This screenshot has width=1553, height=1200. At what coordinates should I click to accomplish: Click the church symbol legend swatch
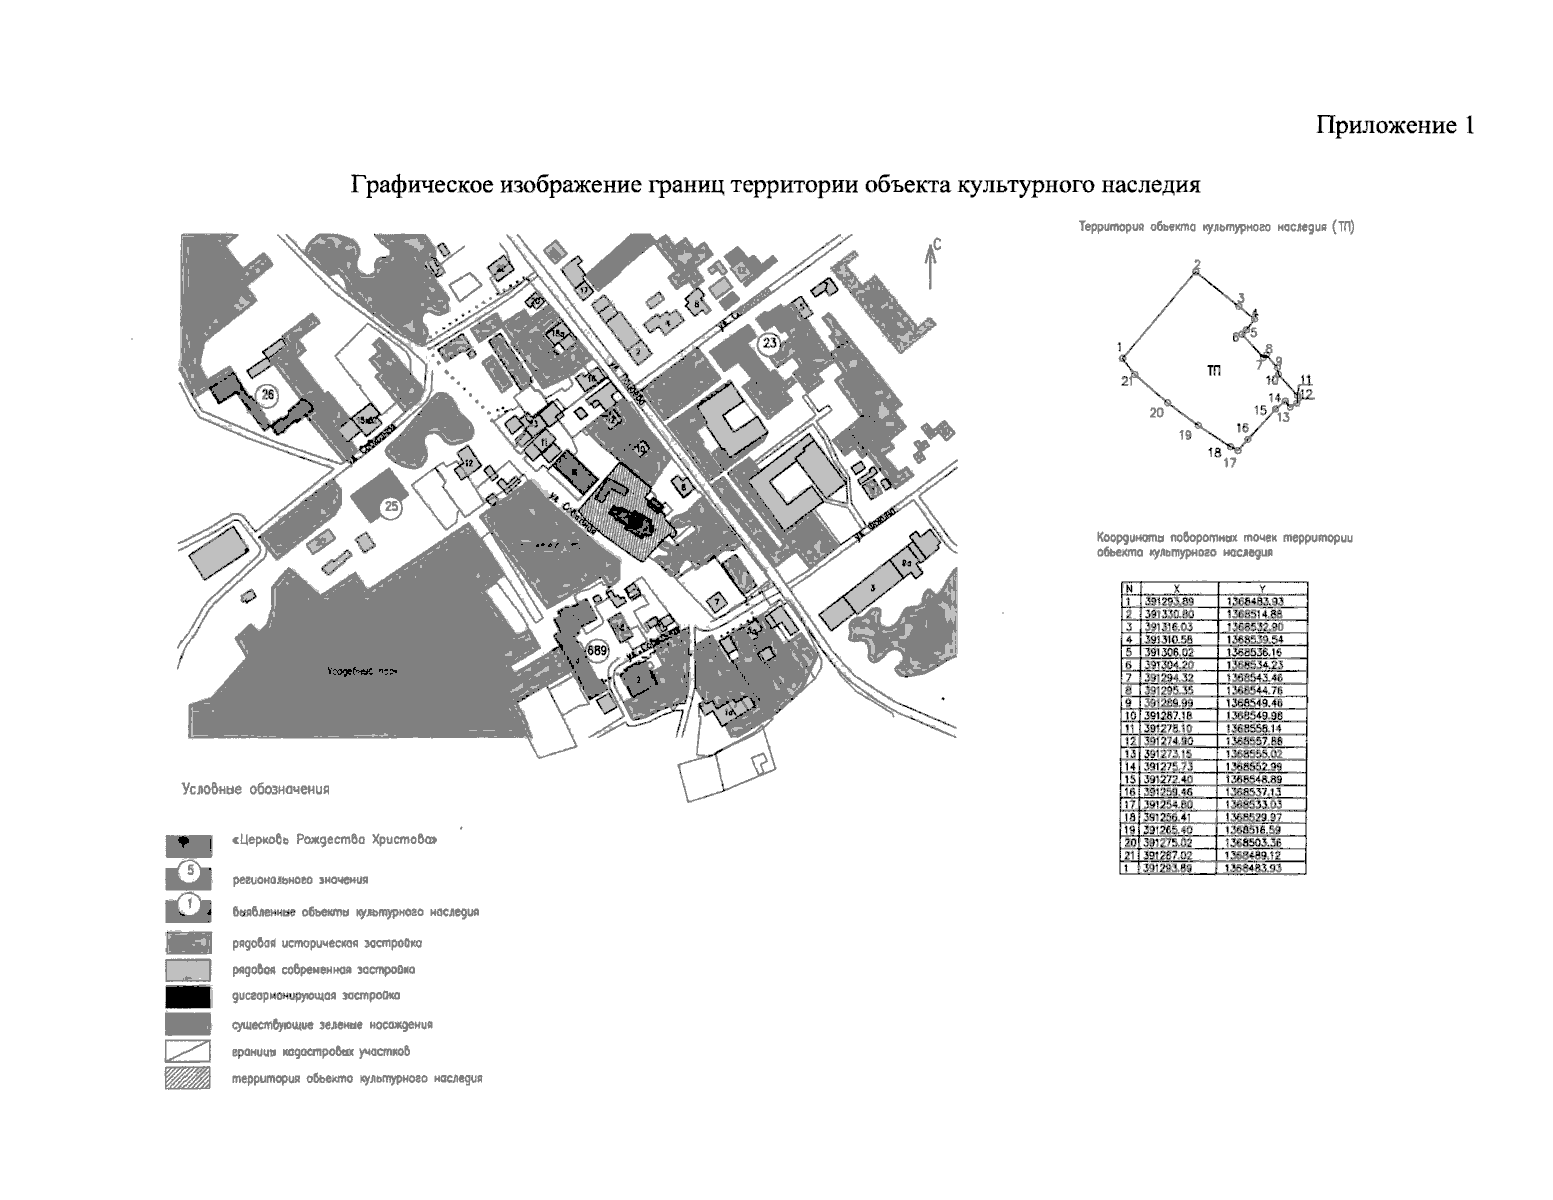(188, 847)
